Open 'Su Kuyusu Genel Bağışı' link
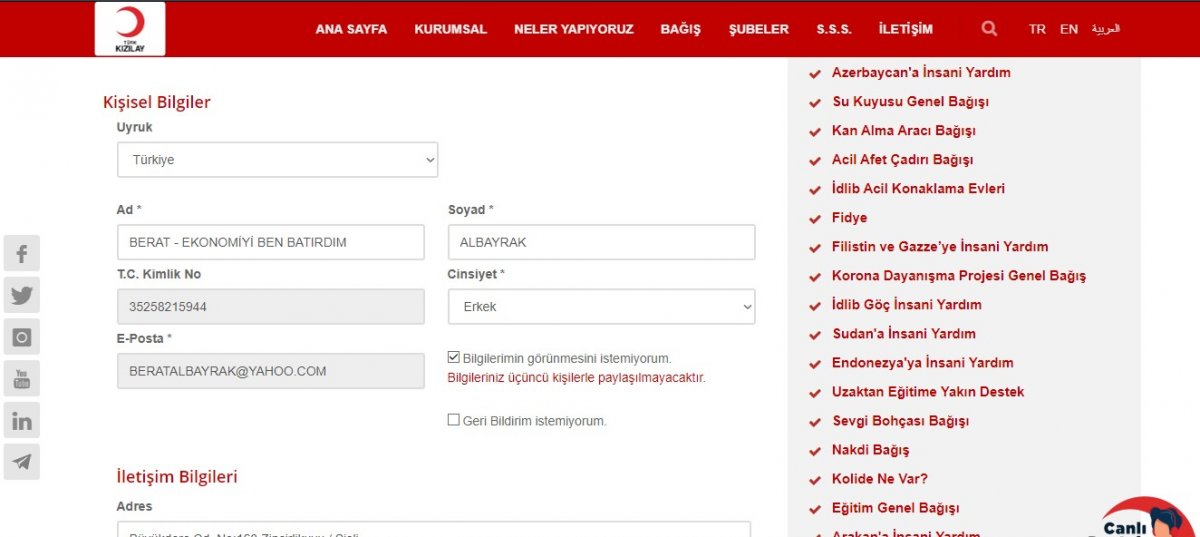 click(x=910, y=102)
